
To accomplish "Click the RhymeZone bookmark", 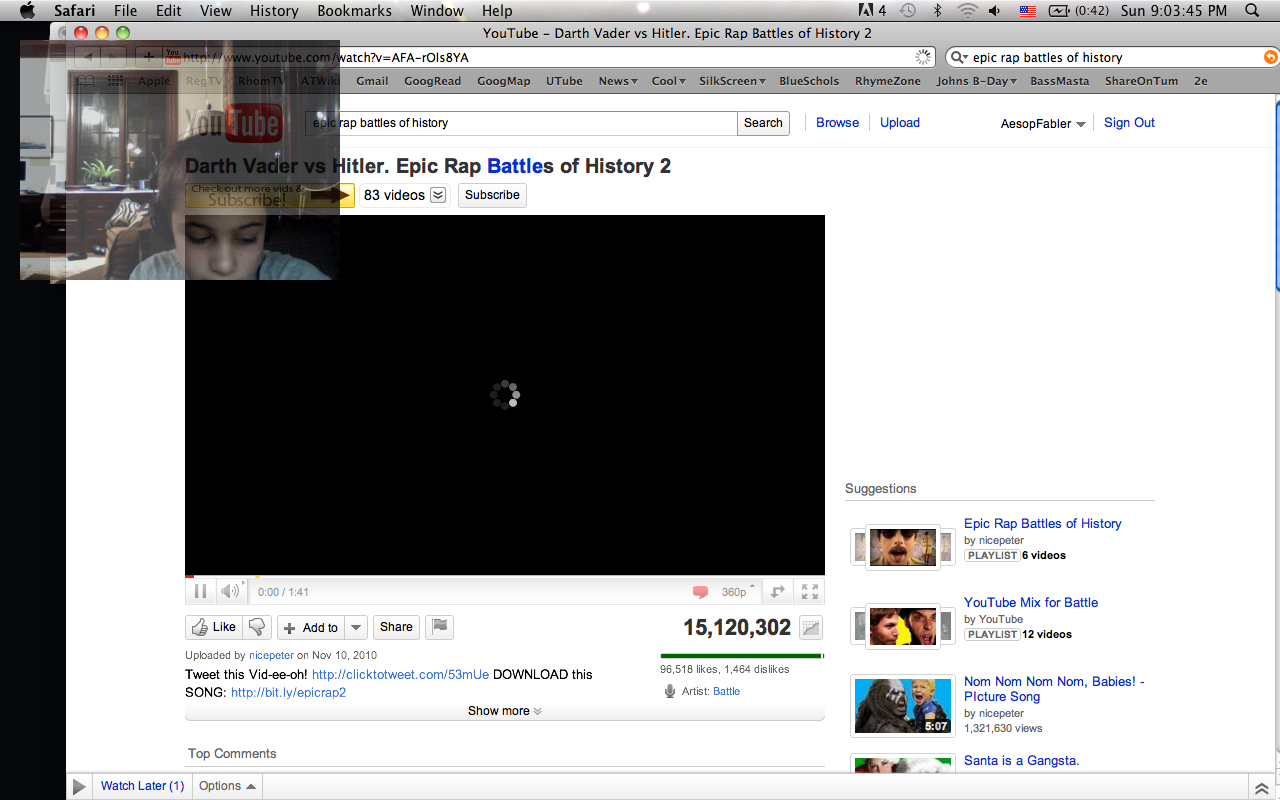I will (887, 81).
